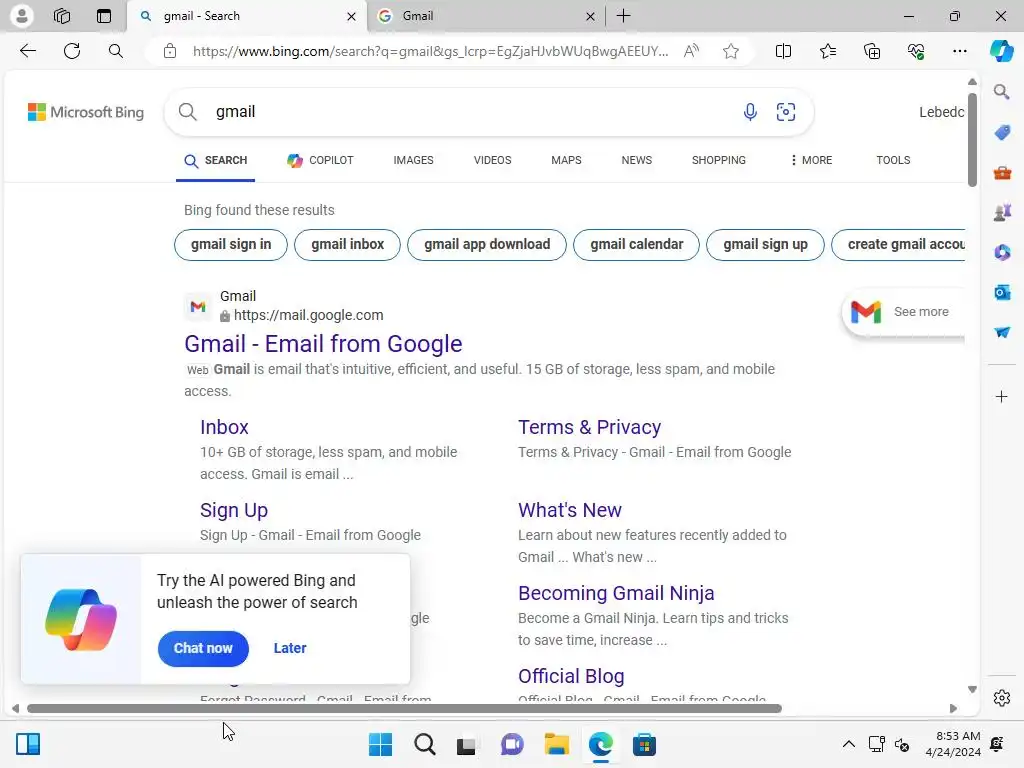The height and width of the screenshot is (768, 1024).
Task: Close the gmail - Search tab
Action: point(351,16)
